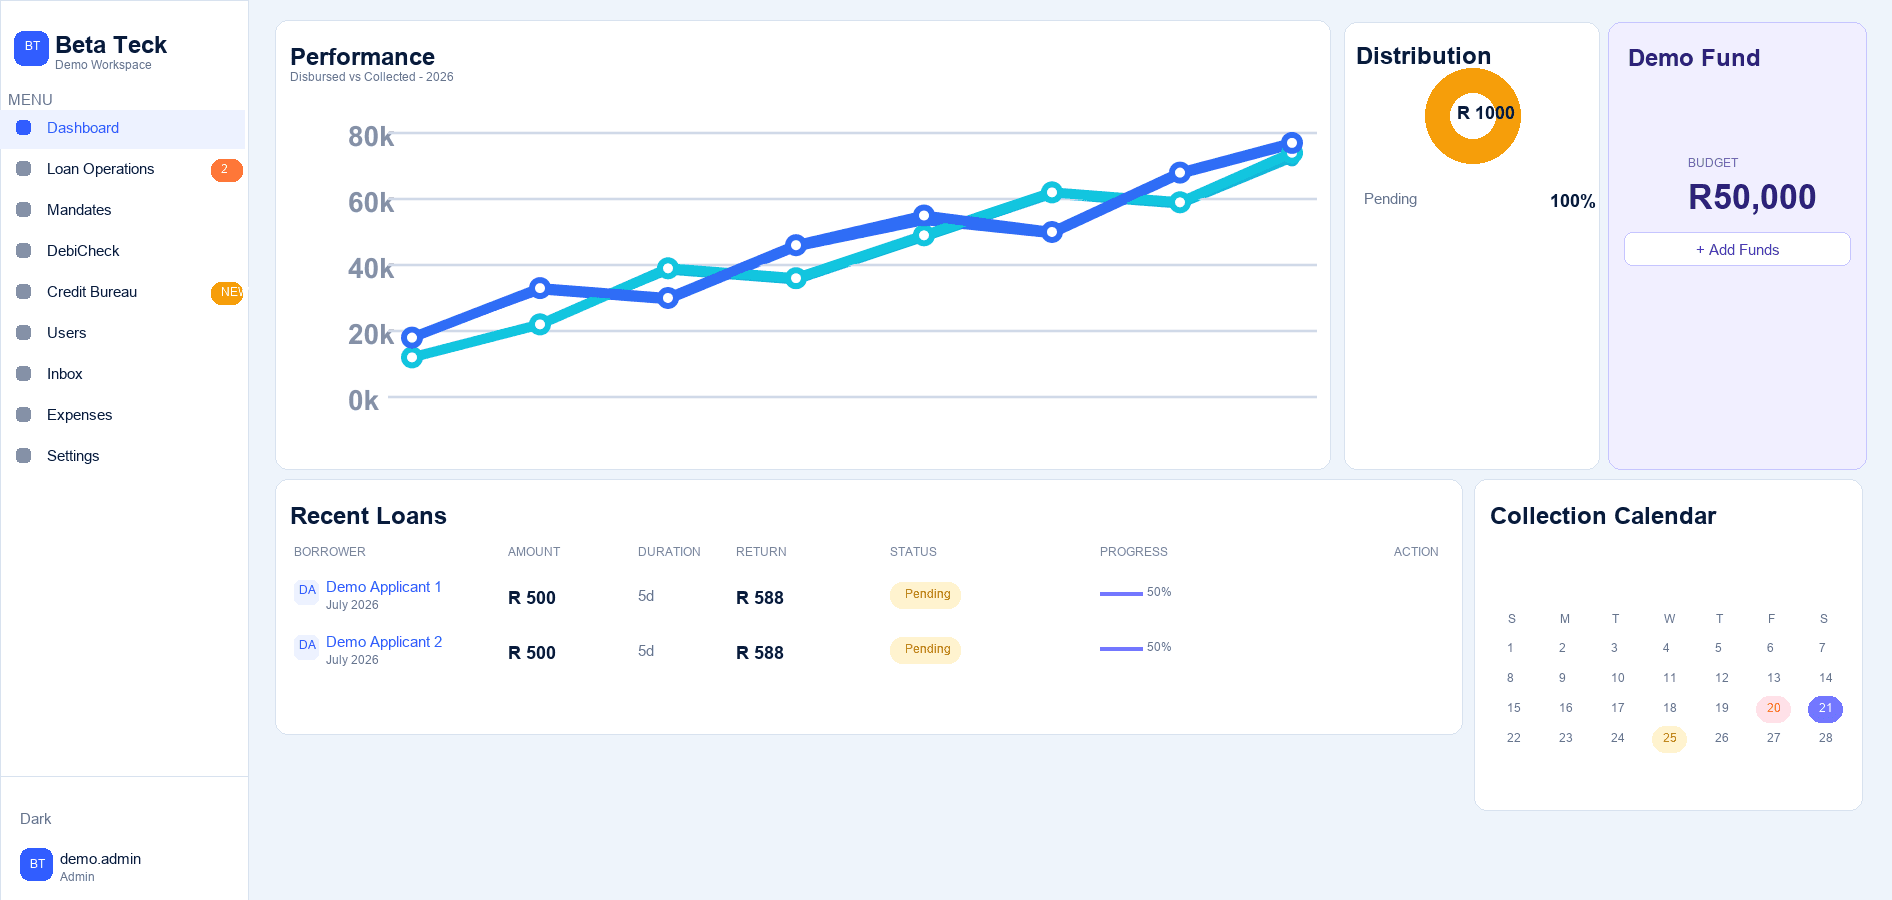Click the Pending status for Demo Applicant 1

(926, 595)
